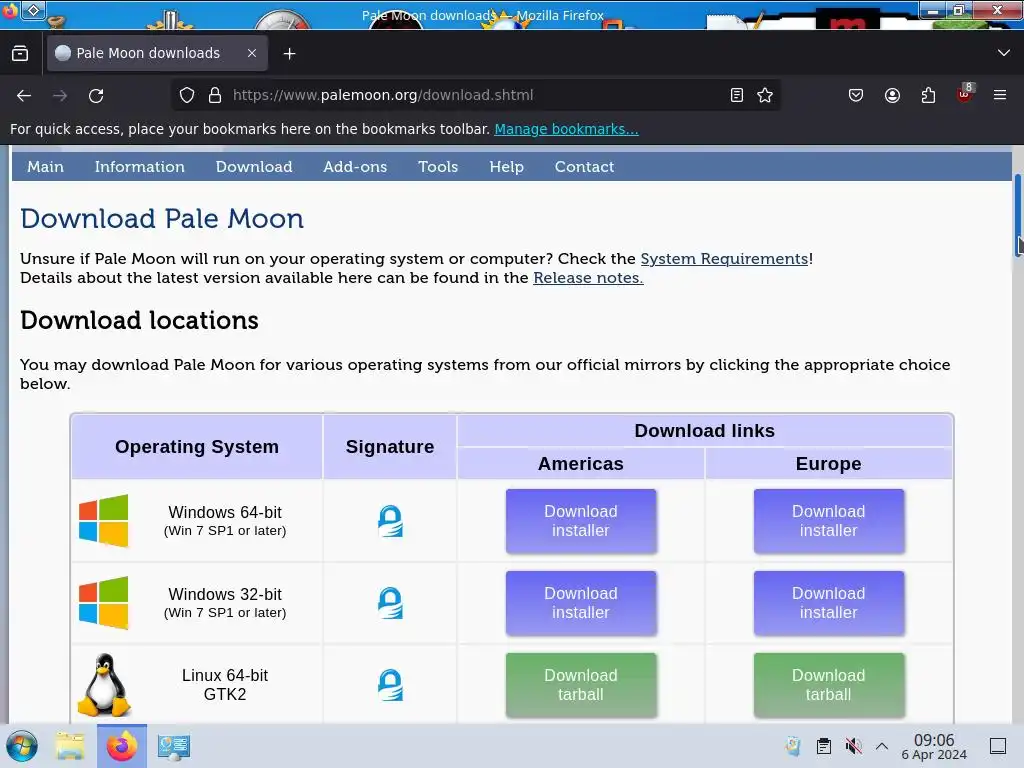Image resolution: width=1024 pixels, height=768 pixels.
Task: Open Main navigation menu item
Action: [x=45, y=167]
